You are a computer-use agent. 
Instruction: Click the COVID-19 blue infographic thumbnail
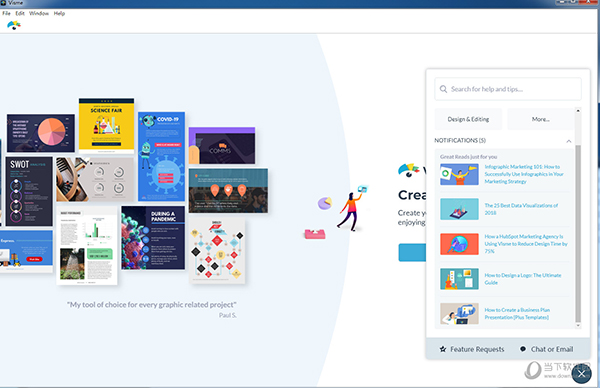(161, 157)
